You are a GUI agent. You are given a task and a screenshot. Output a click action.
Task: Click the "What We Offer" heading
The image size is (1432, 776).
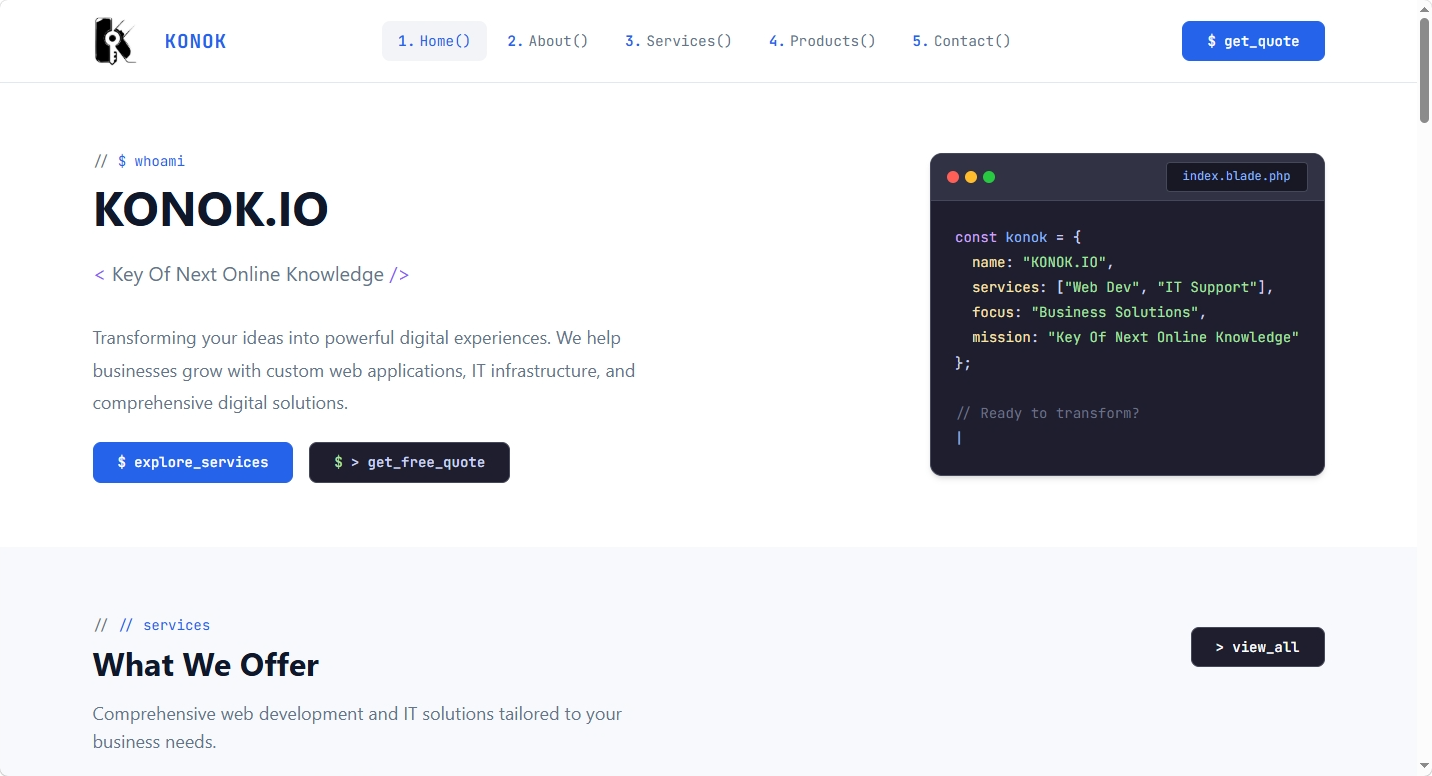point(206,664)
